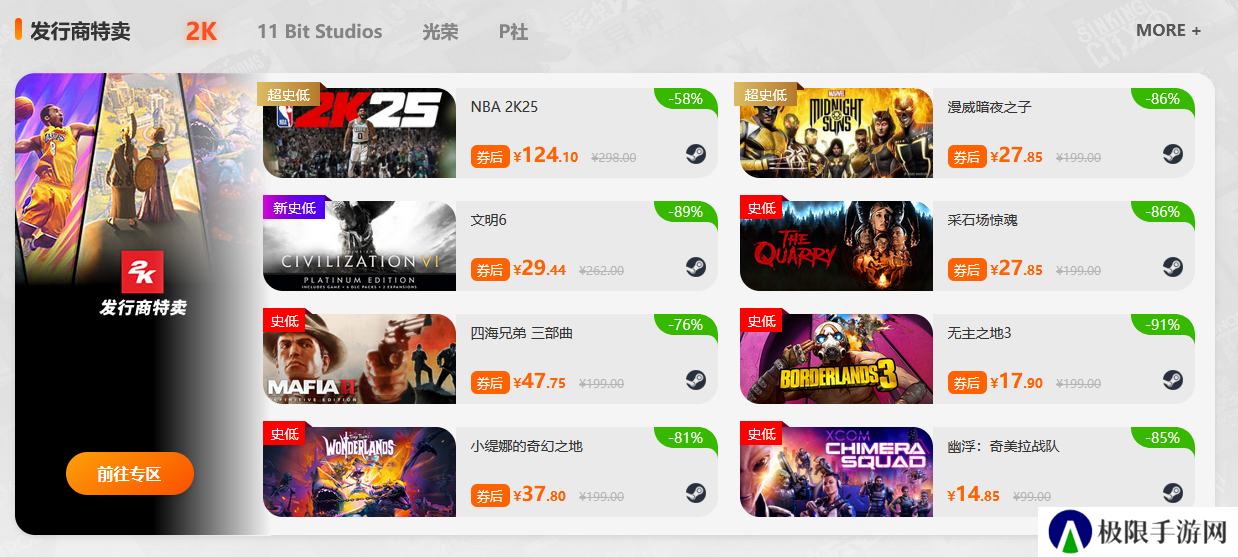This screenshot has width=1238, height=557.
Task: Click the -58% discount badge on NBA 2K25
Action: [686, 99]
